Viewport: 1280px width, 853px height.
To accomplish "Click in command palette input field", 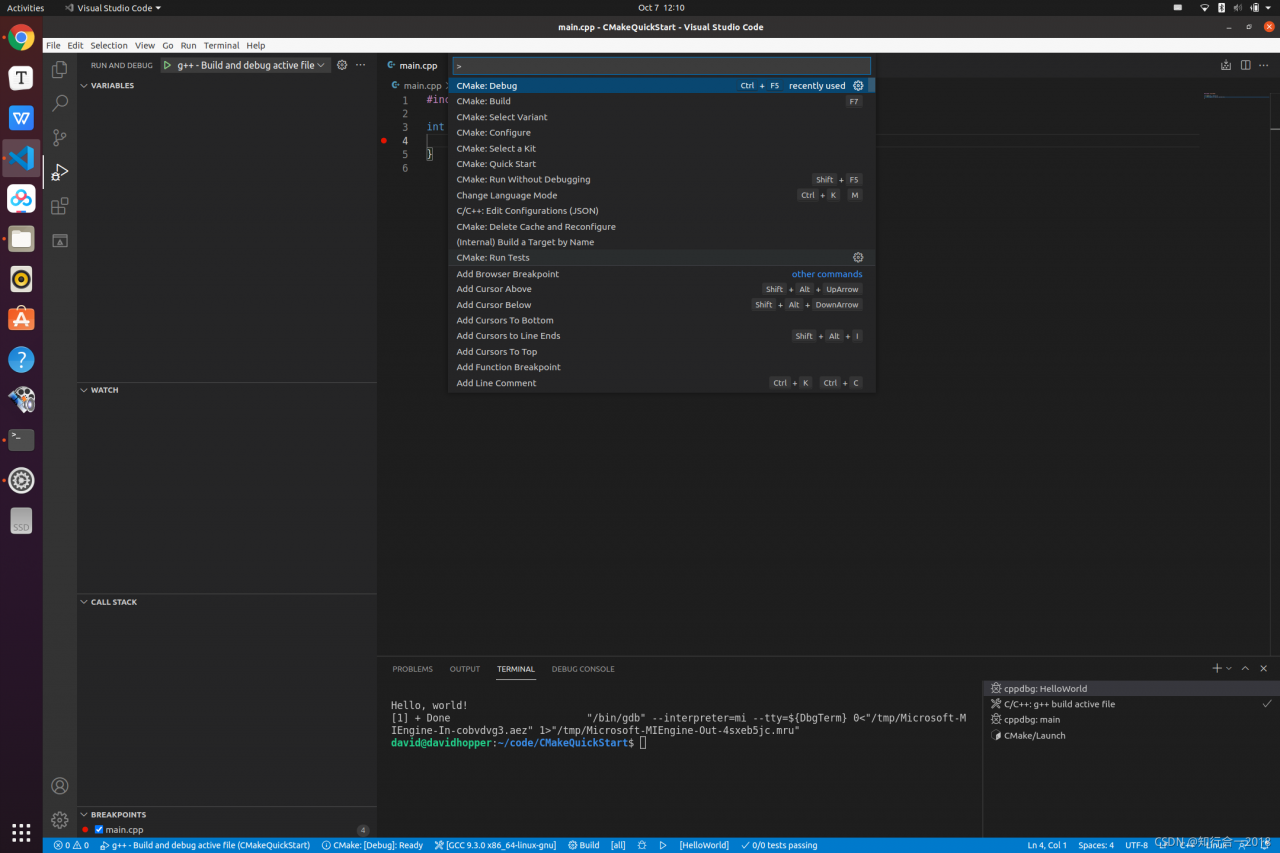I will [x=661, y=66].
